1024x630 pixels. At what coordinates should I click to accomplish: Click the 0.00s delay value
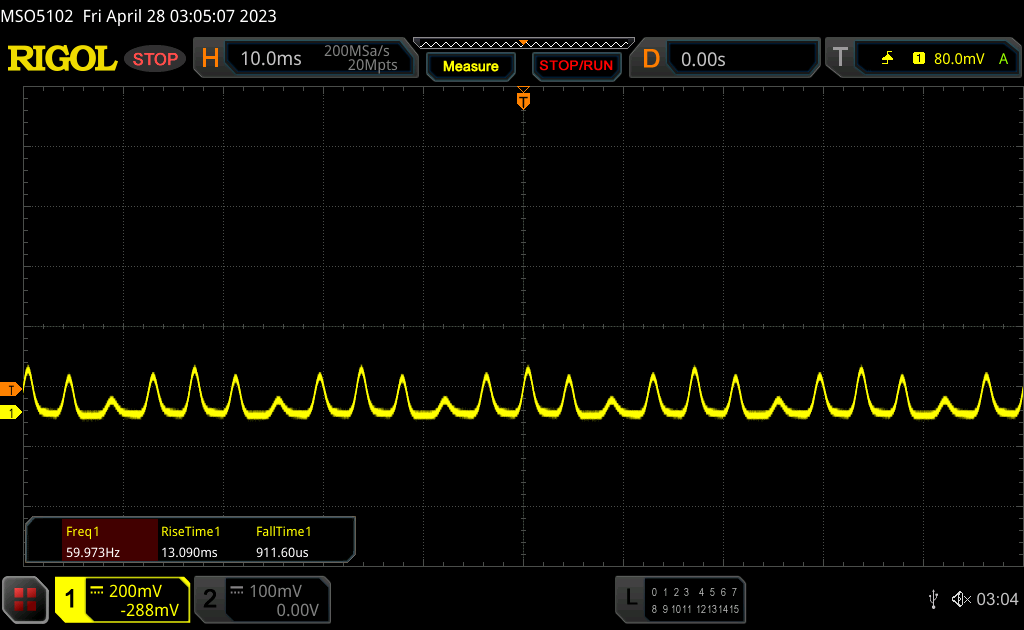tap(703, 59)
